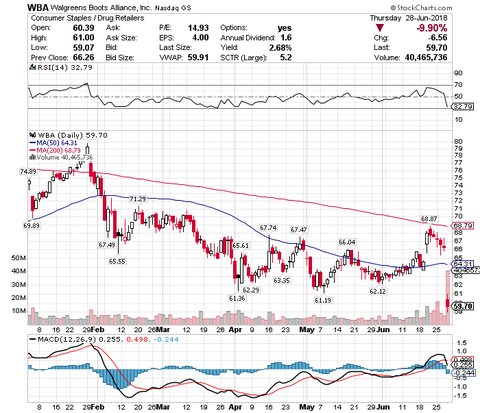The width and height of the screenshot is (480, 413).
Task: Click the -0.244 MACD axis tag
Action: pos(463,372)
